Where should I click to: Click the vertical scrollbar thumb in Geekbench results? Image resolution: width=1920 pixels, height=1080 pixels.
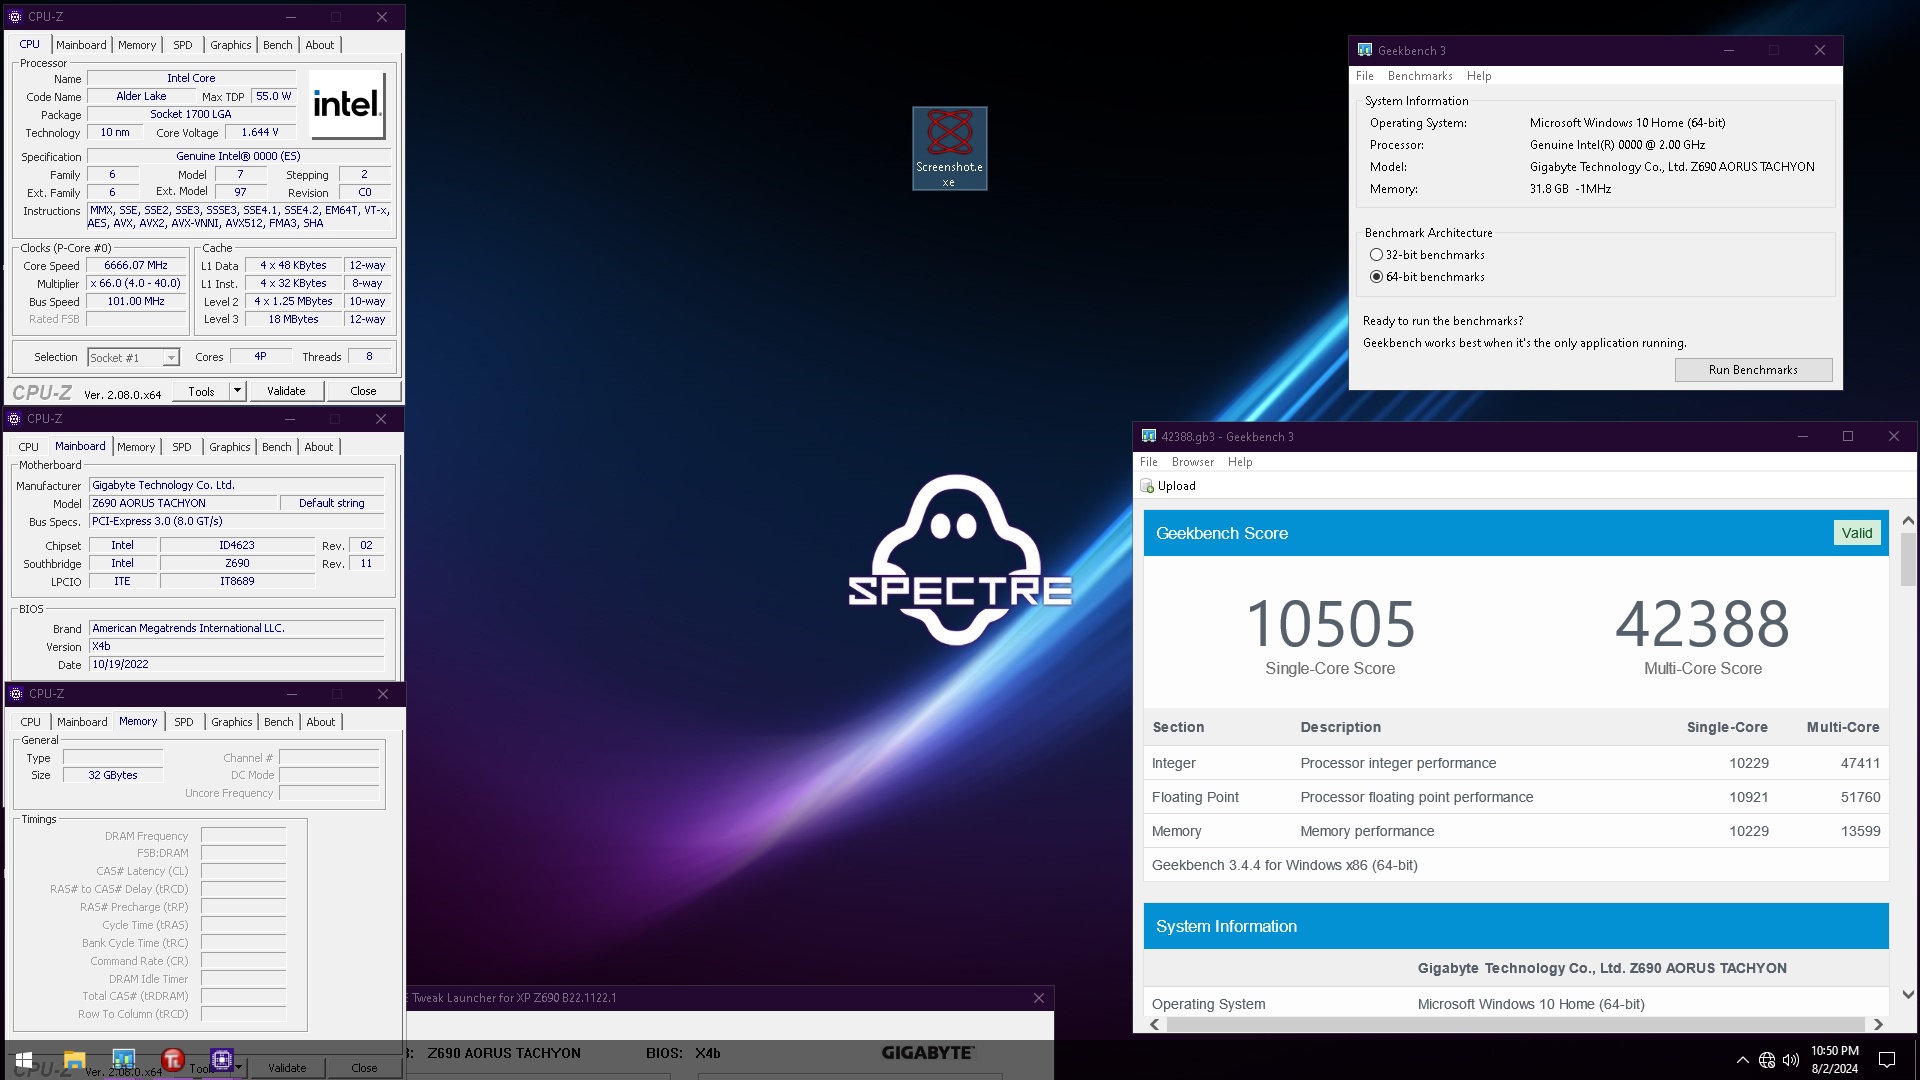point(1908,559)
